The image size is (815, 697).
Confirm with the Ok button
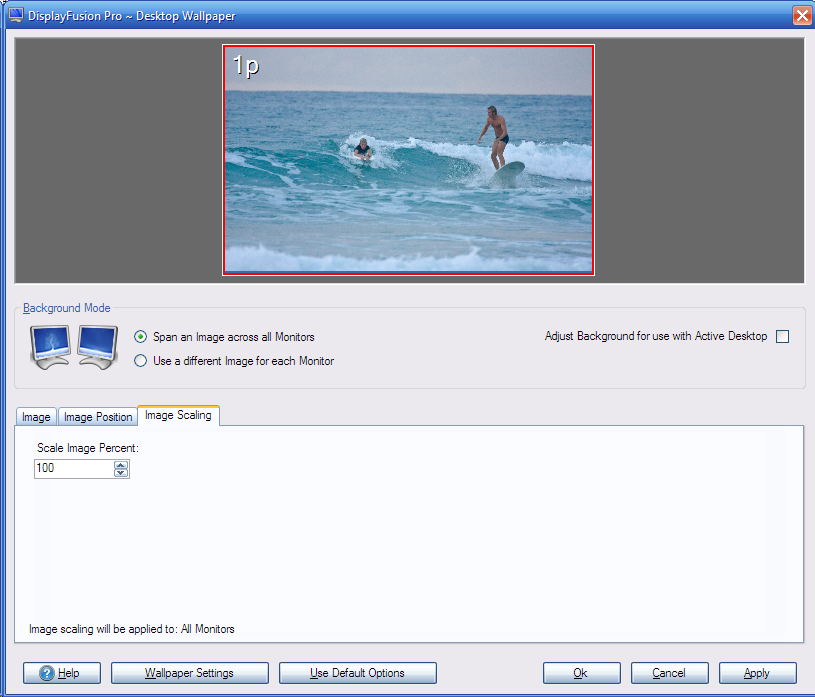tap(581, 673)
